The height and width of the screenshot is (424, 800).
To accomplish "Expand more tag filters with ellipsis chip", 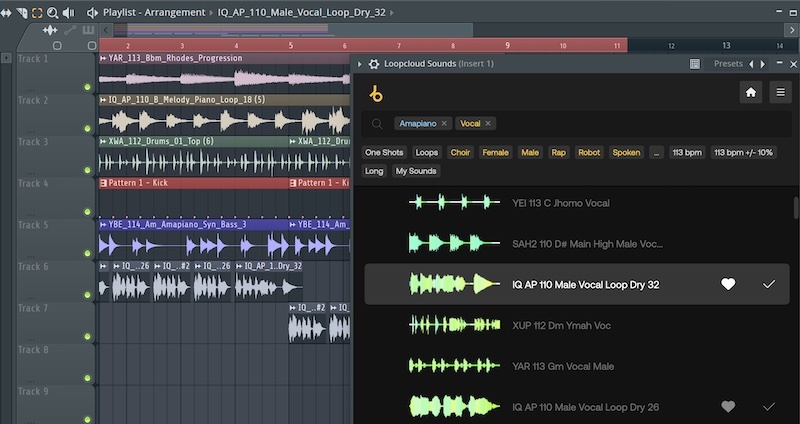I will pos(656,153).
